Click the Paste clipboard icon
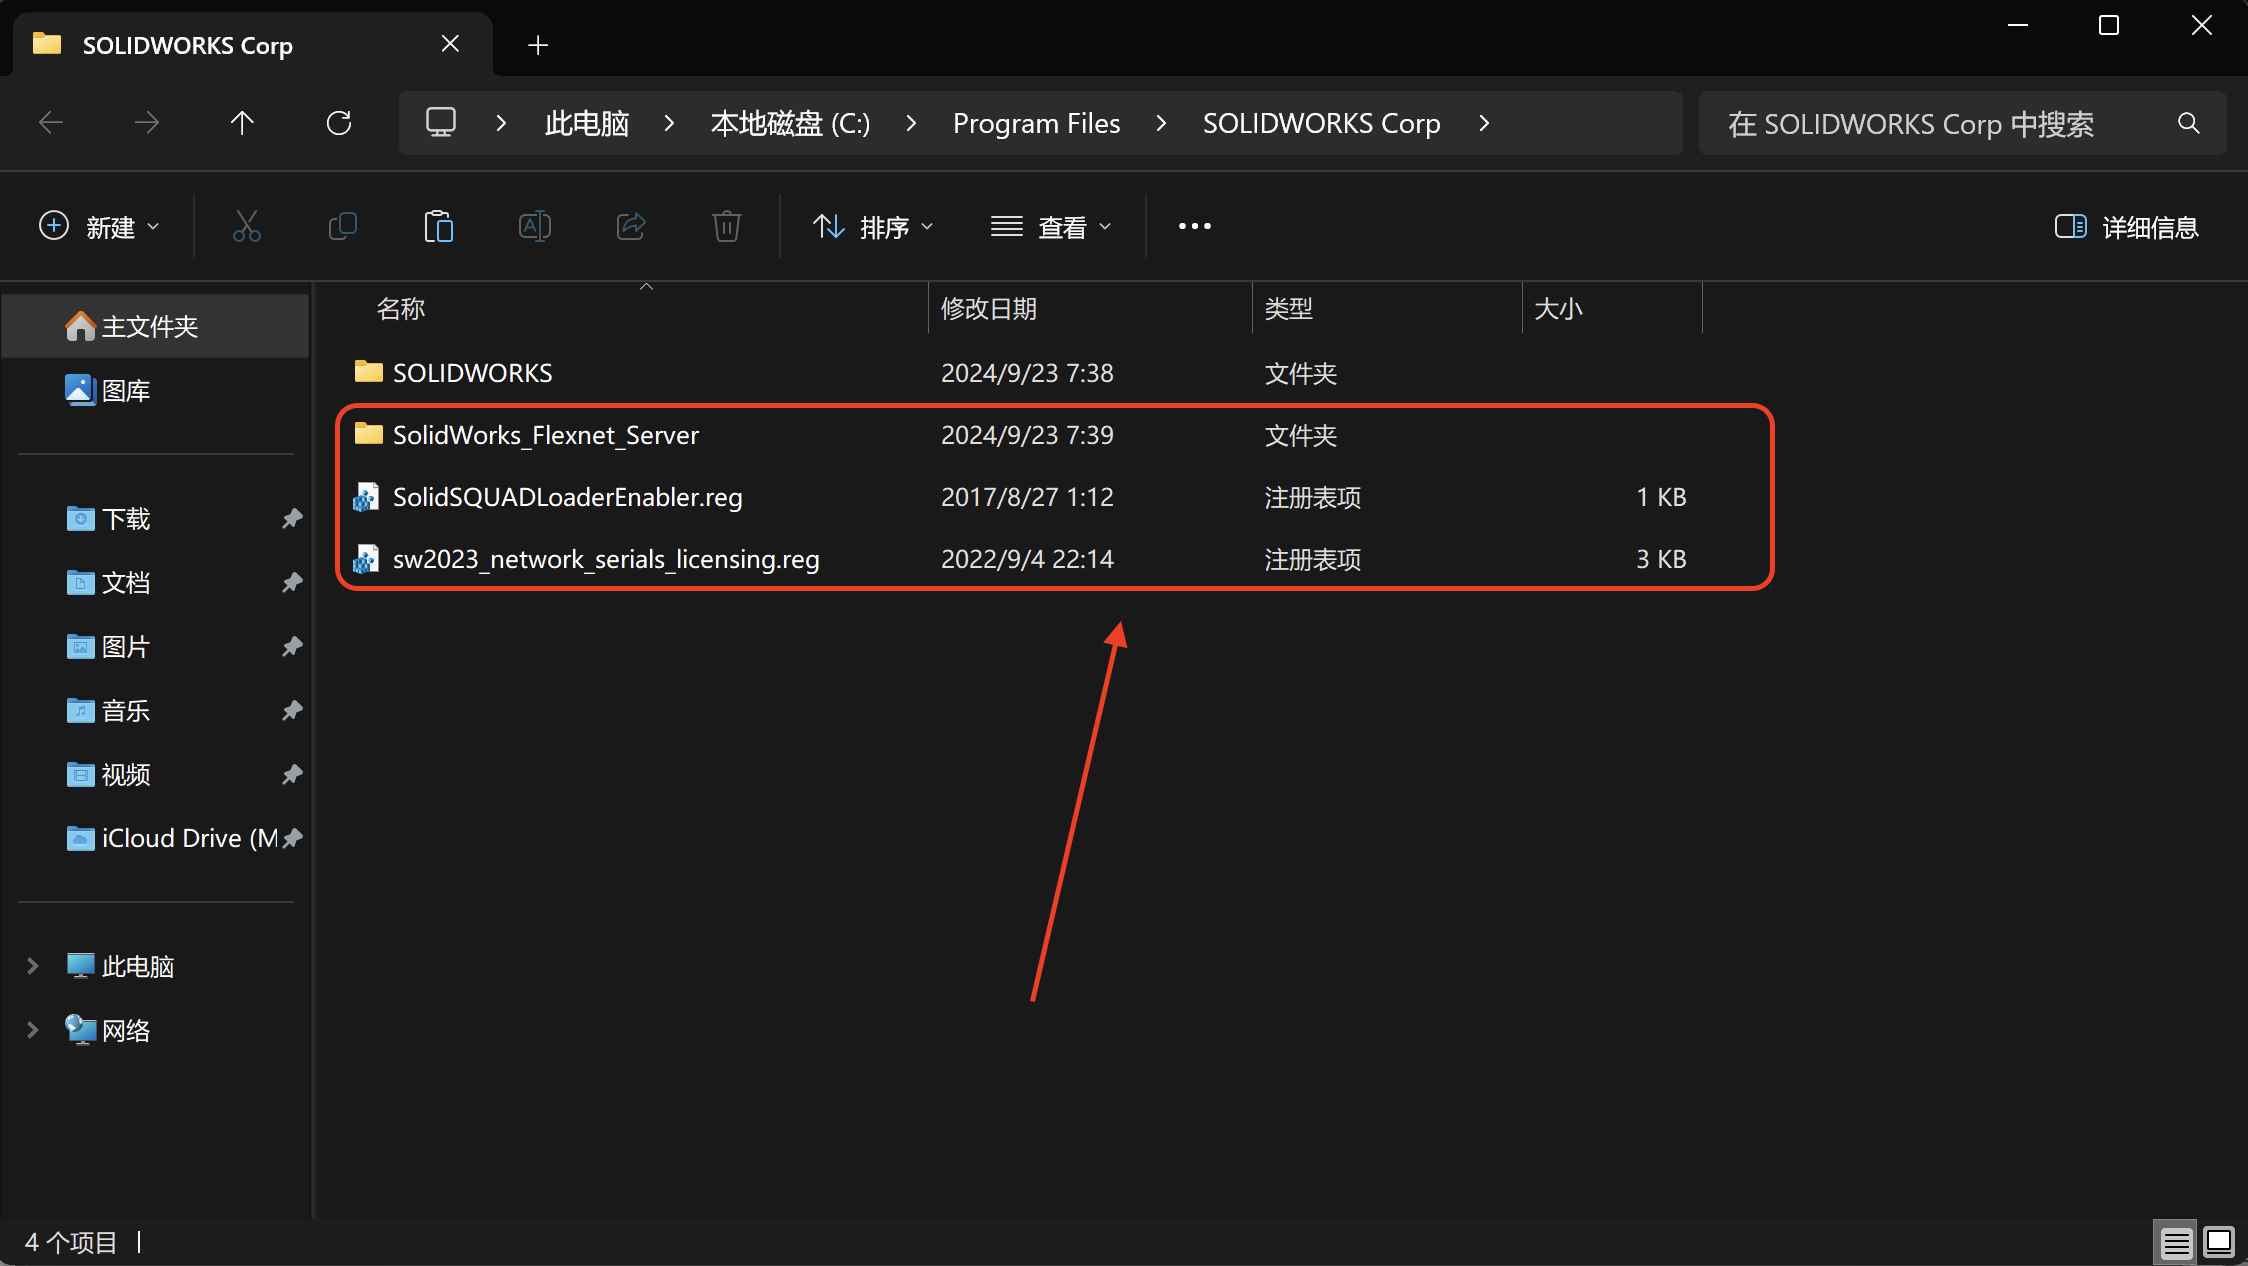The height and width of the screenshot is (1266, 2248). pyautogui.click(x=438, y=227)
